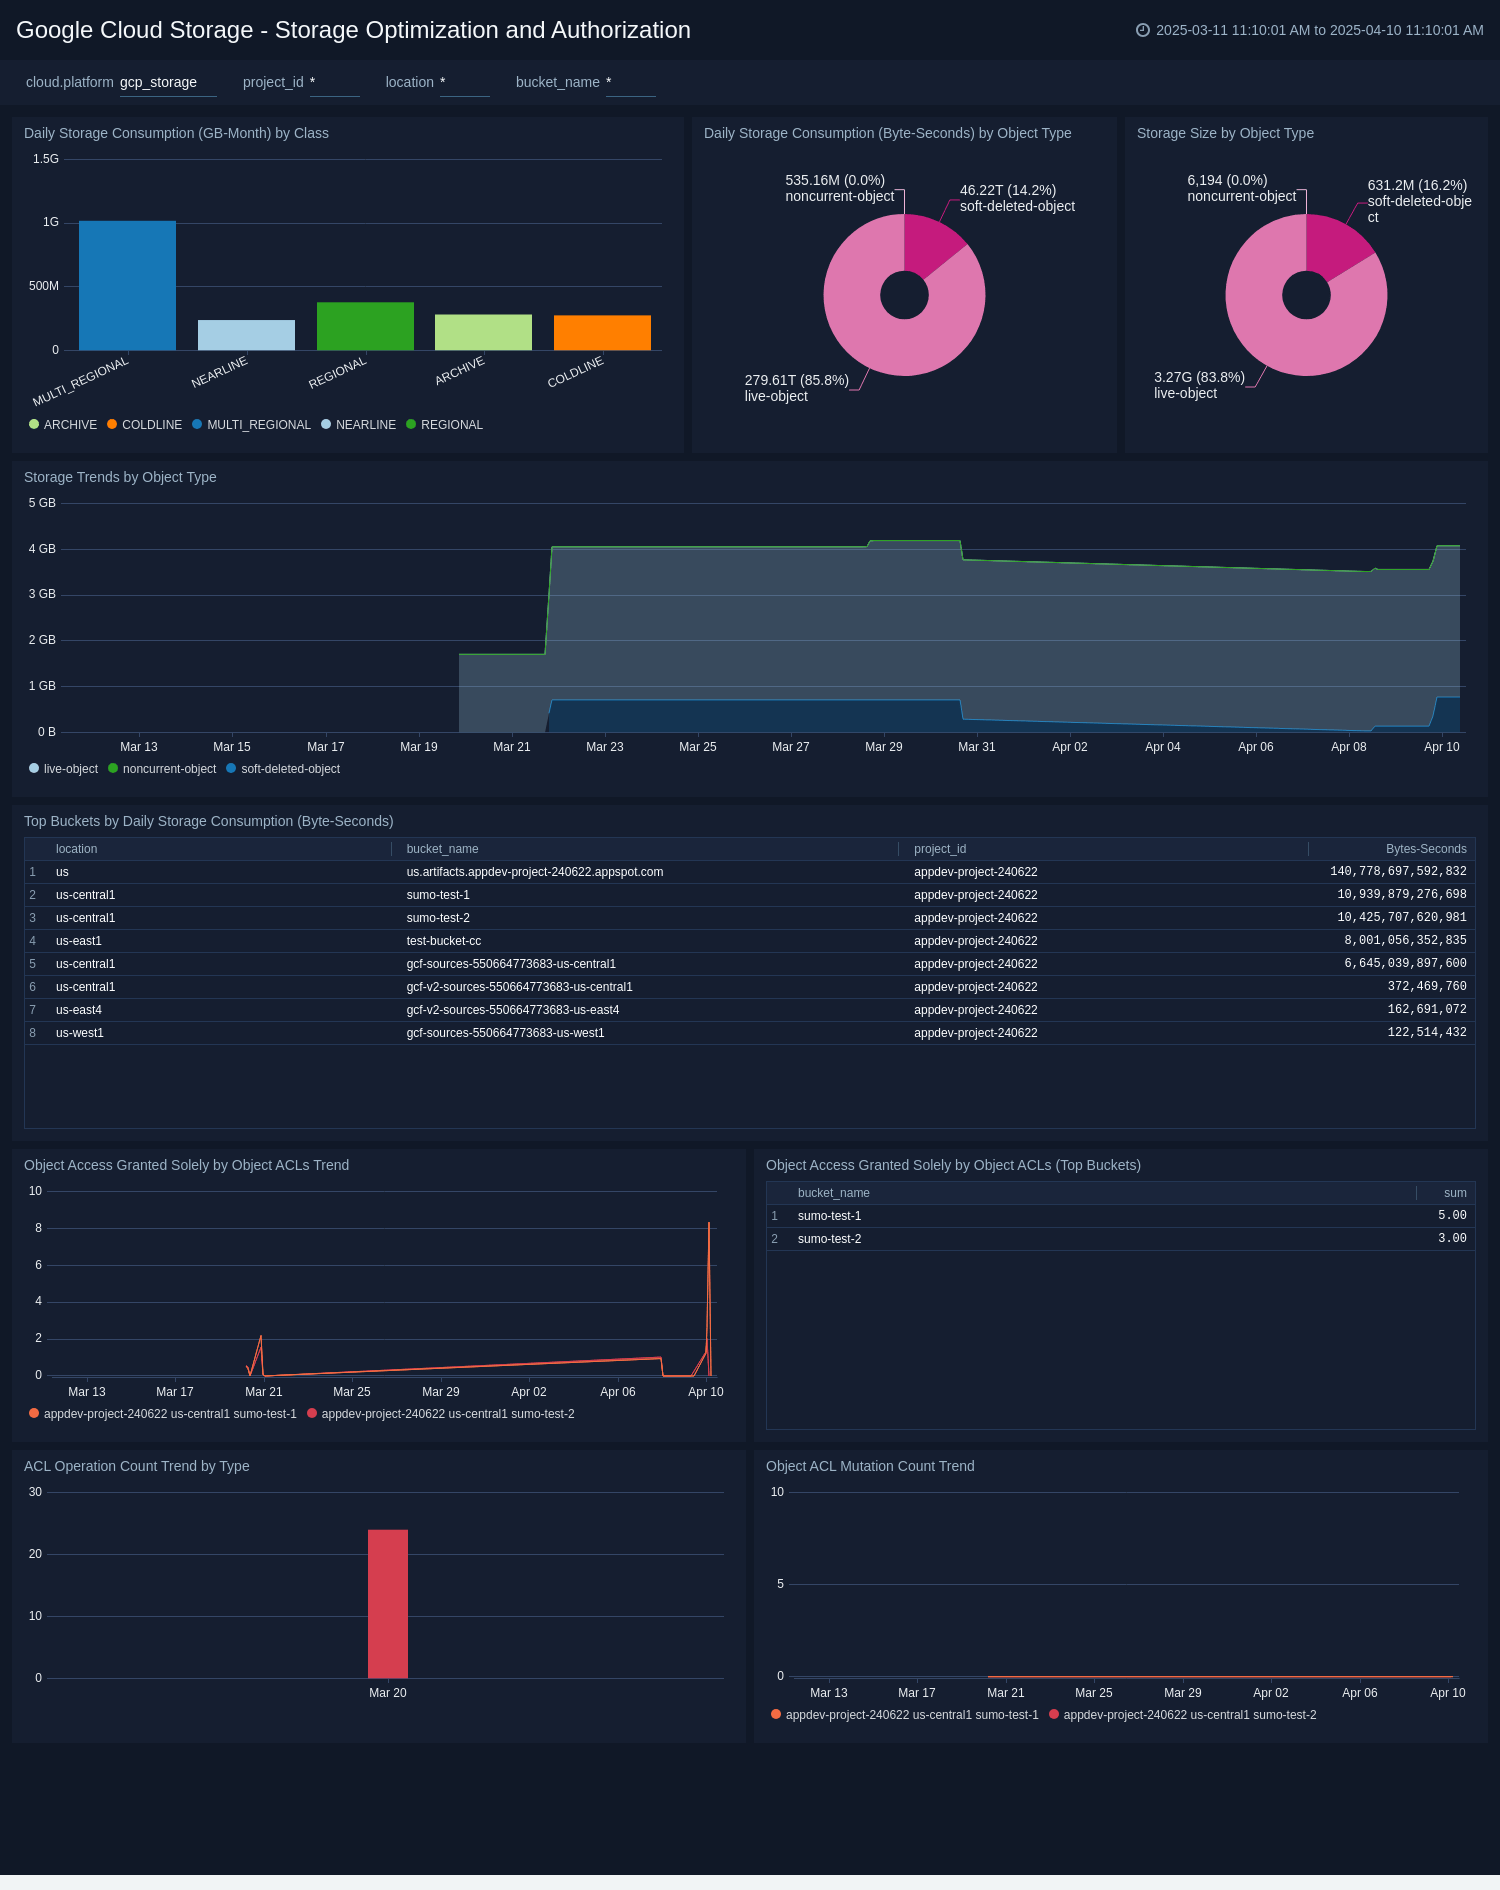Sort the top buckets table by location column
Image resolution: width=1500 pixels, height=1890 pixels.
click(x=76, y=849)
